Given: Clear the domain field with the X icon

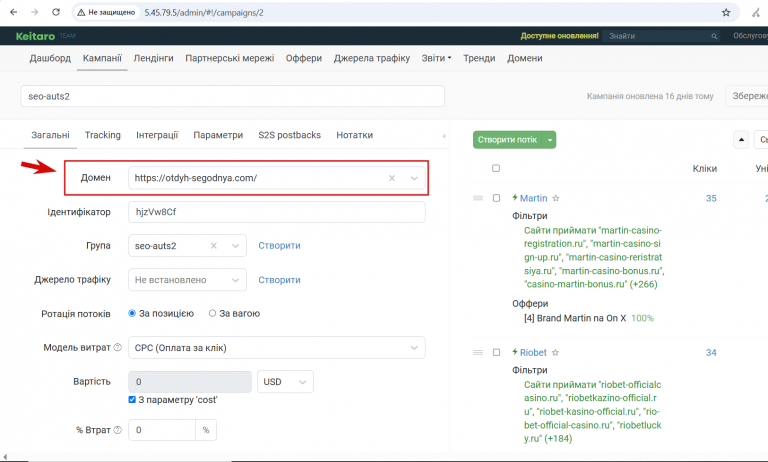Looking at the screenshot, I should [392, 178].
